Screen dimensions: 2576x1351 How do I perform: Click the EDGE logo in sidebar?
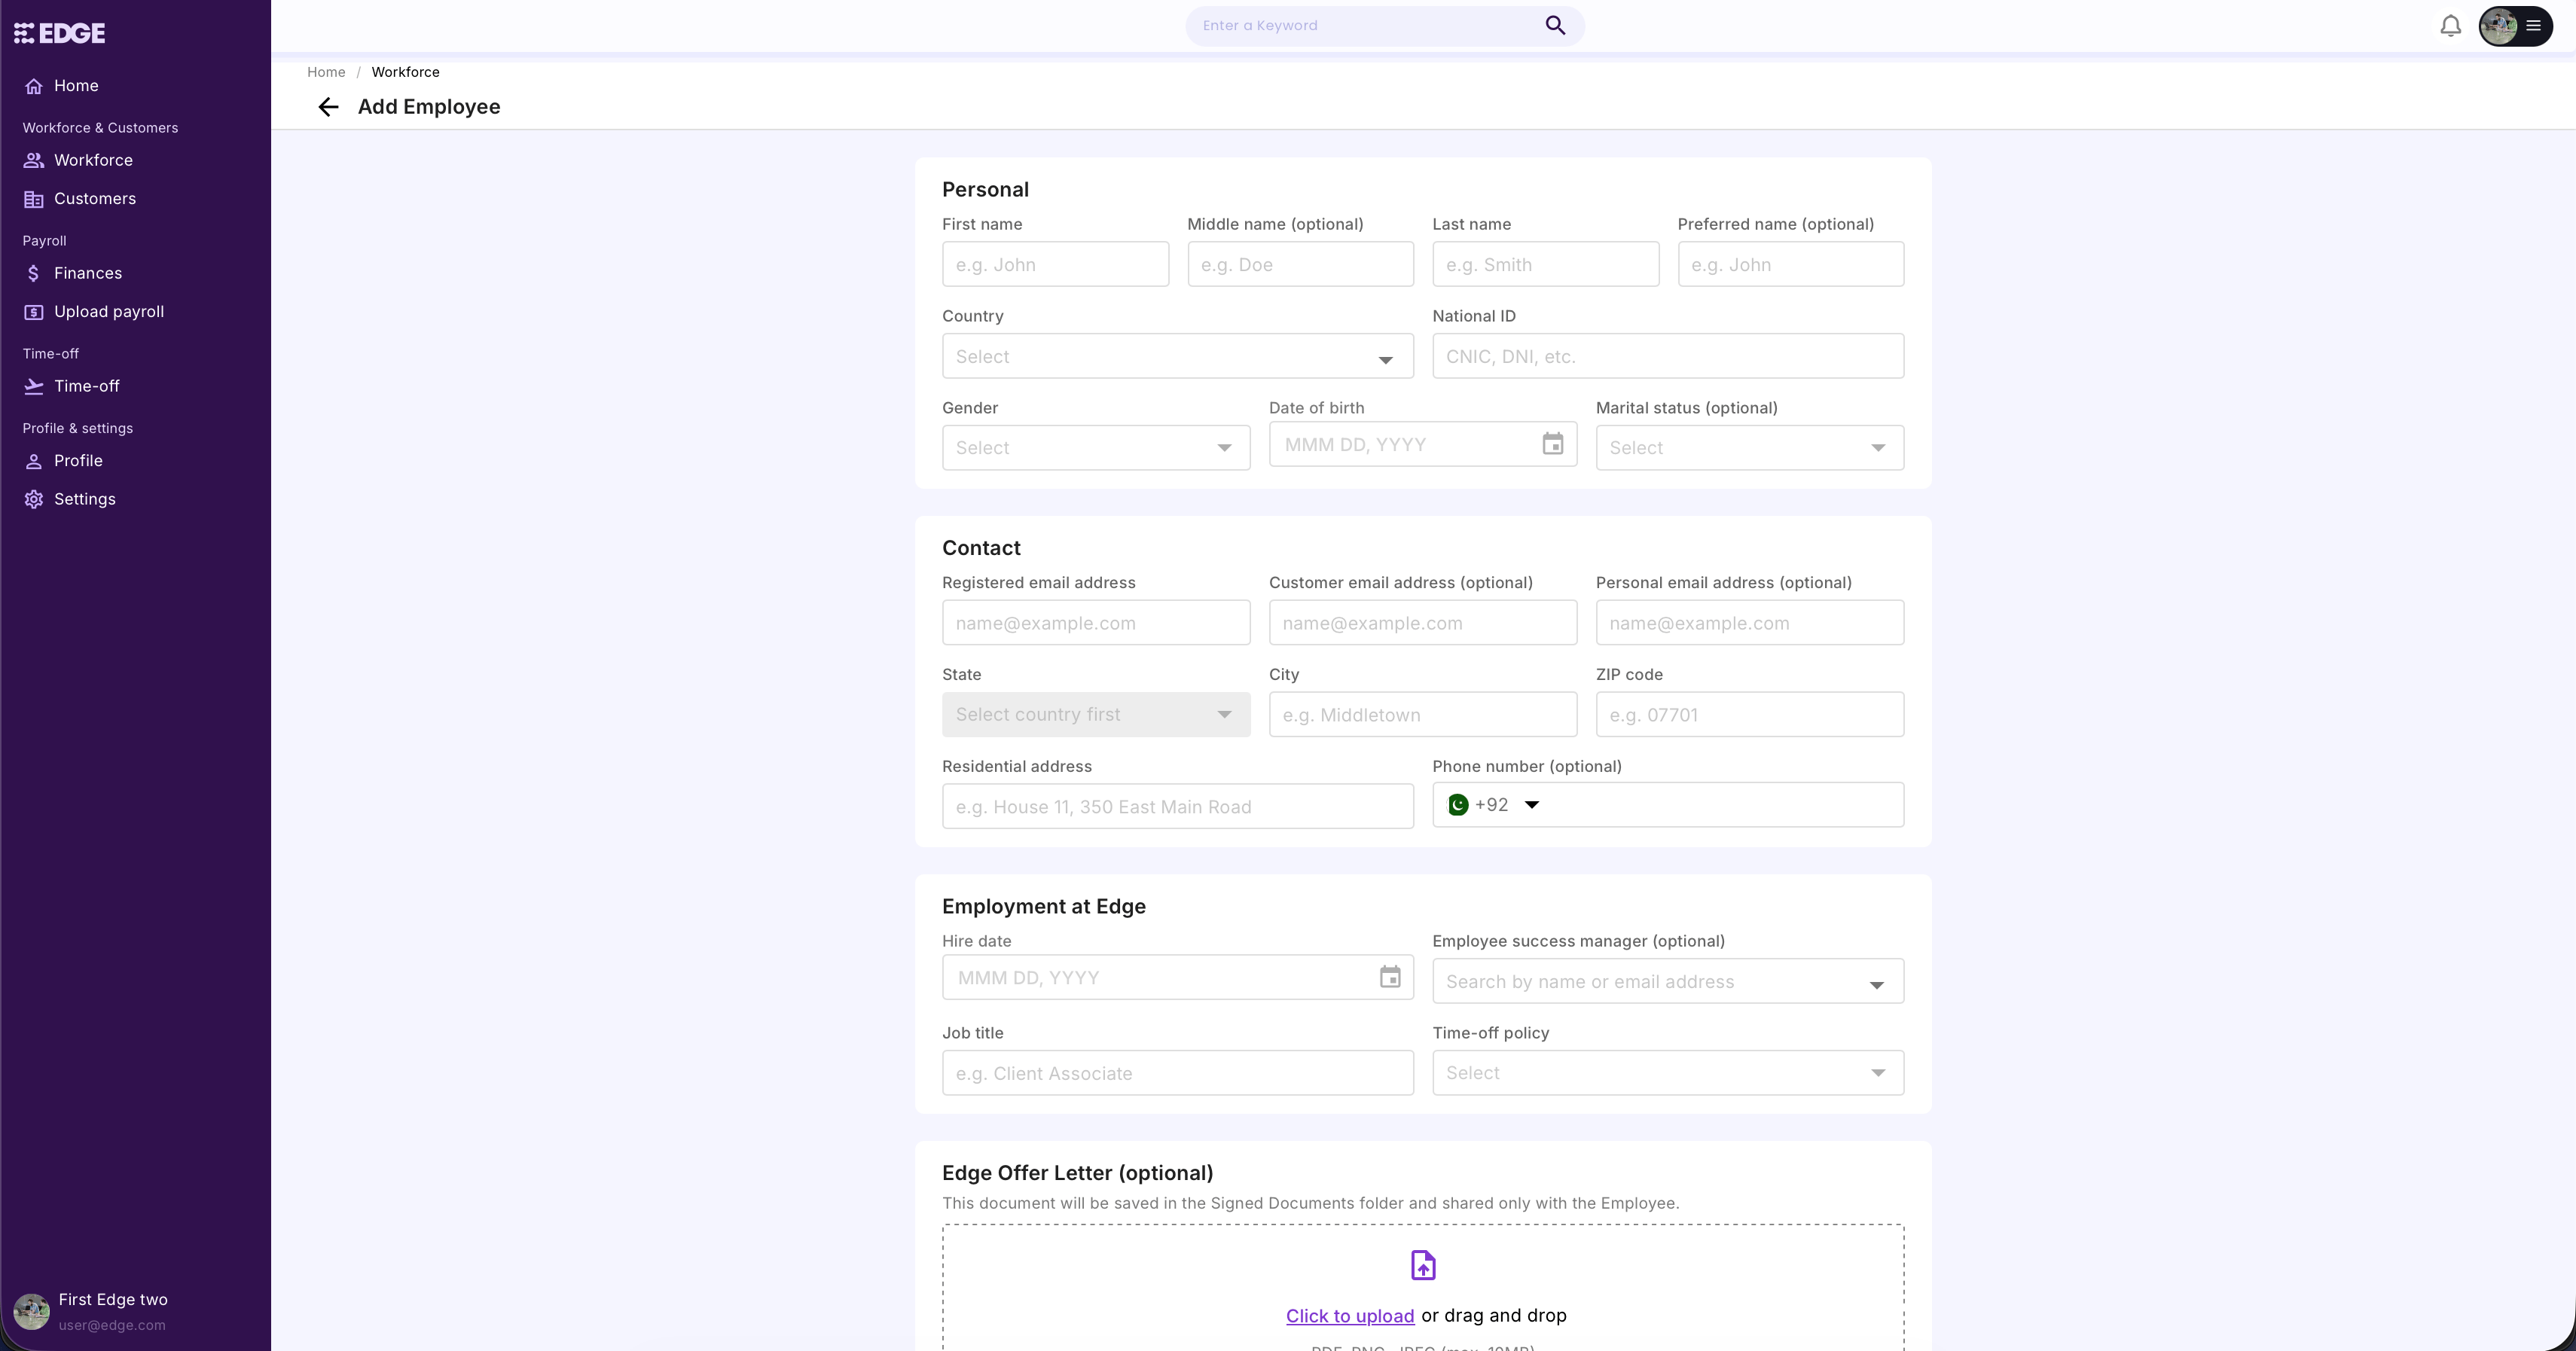pos(60,33)
